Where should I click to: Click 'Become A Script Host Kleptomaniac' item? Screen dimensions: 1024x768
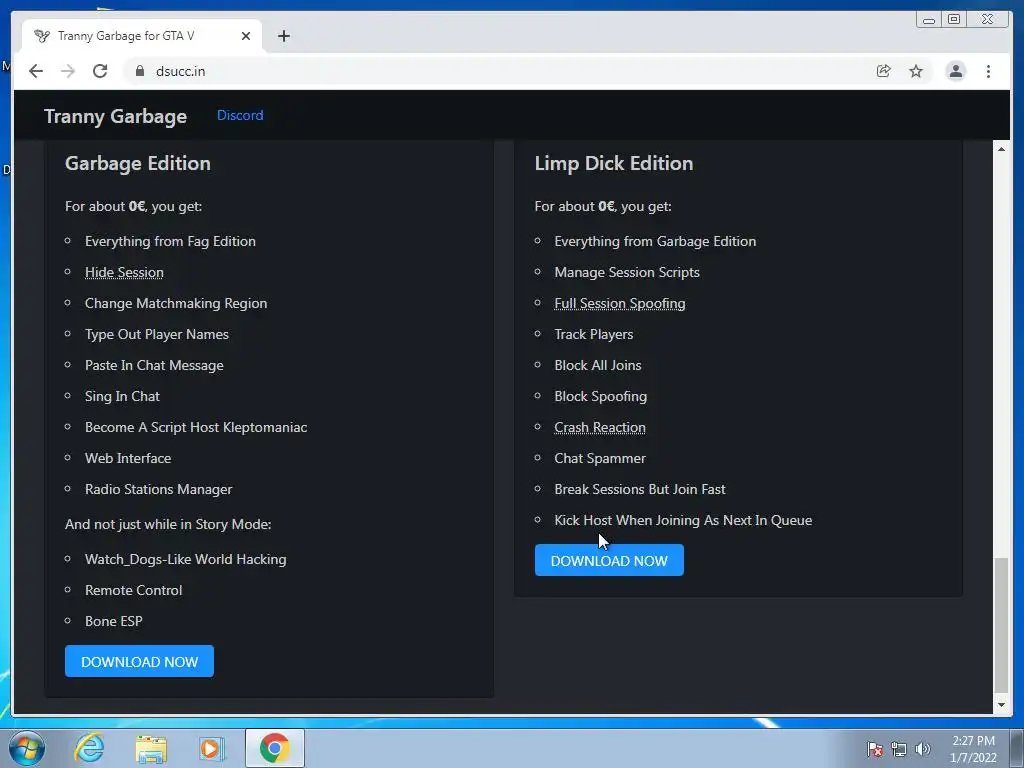[x=196, y=427]
